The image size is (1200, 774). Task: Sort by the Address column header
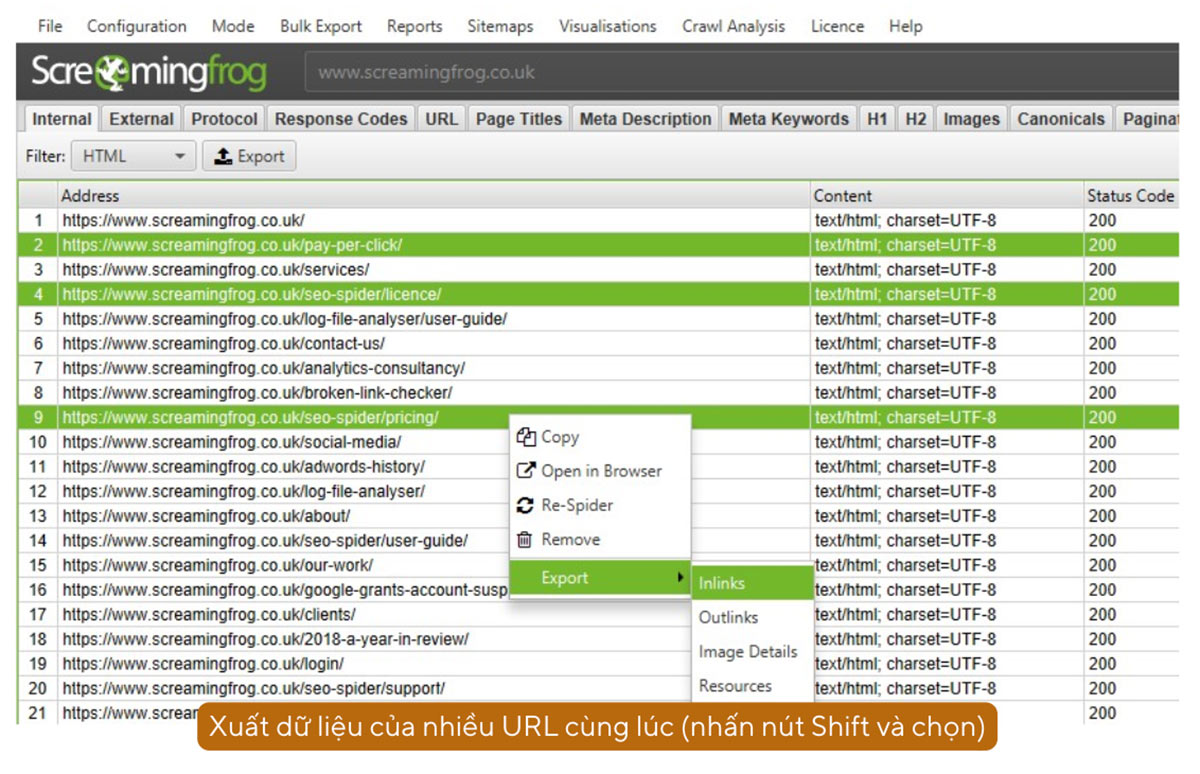tap(433, 196)
